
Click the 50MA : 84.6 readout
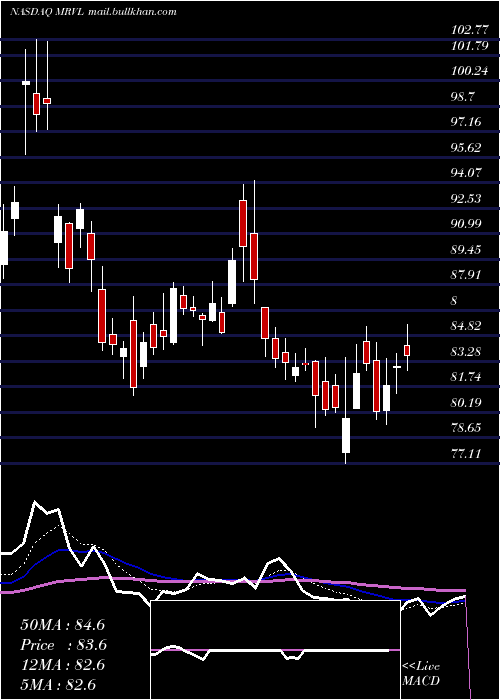(63, 625)
